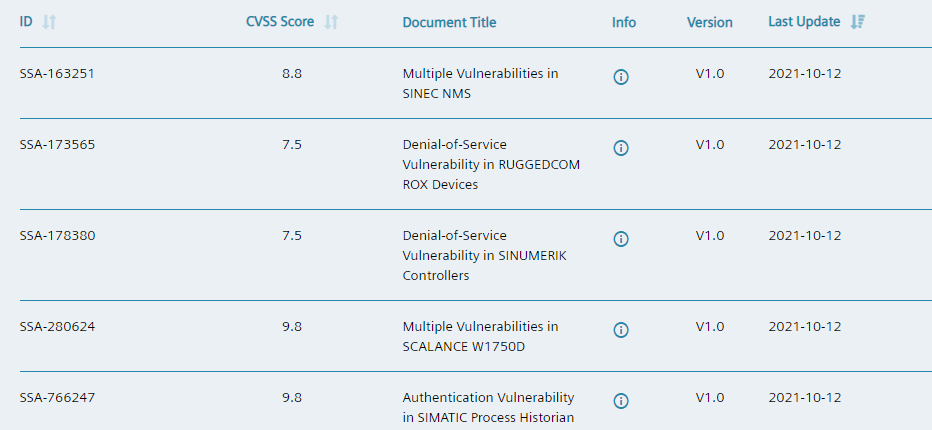The height and width of the screenshot is (430, 932).
Task: Select the Version column header
Action: (x=710, y=23)
